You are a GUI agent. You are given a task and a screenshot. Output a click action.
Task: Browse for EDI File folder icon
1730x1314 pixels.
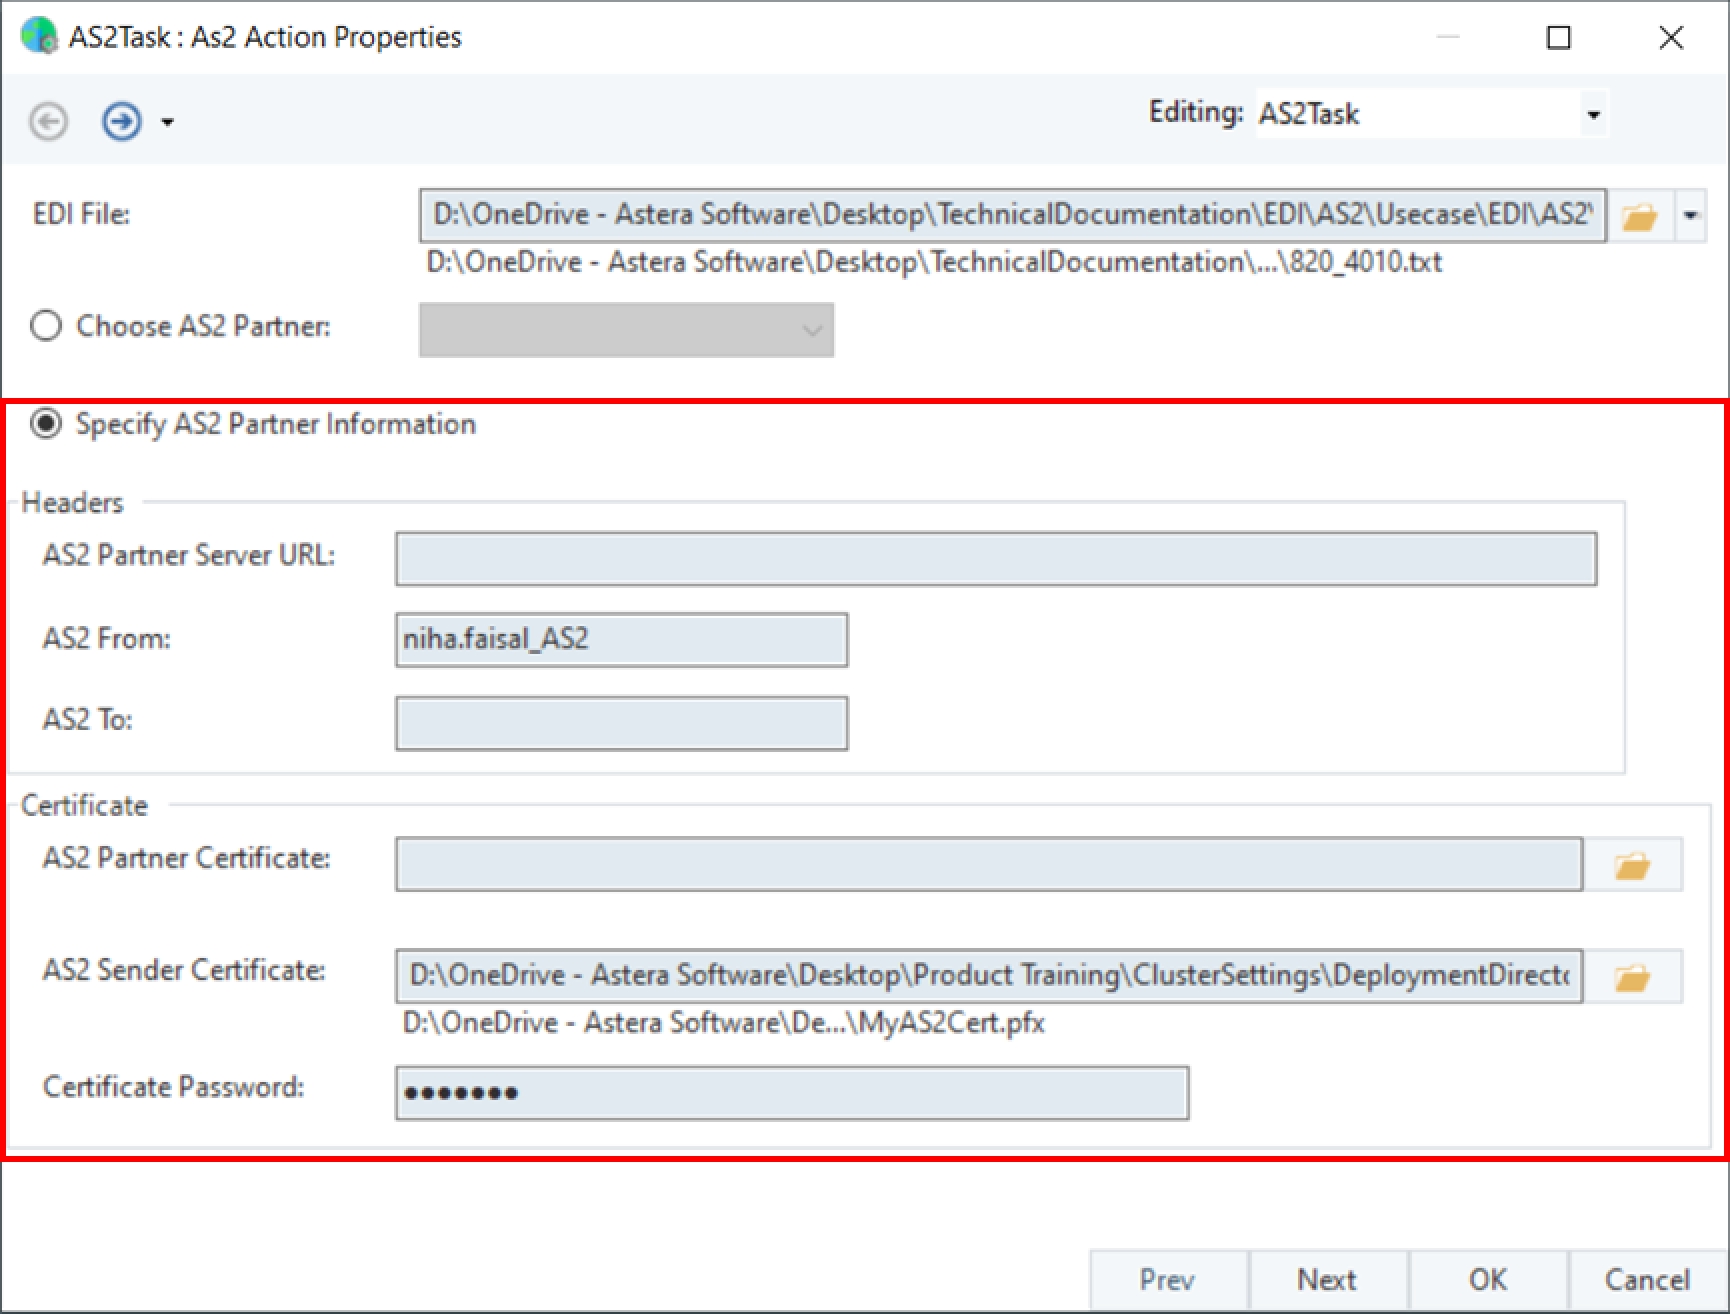pos(1639,216)
